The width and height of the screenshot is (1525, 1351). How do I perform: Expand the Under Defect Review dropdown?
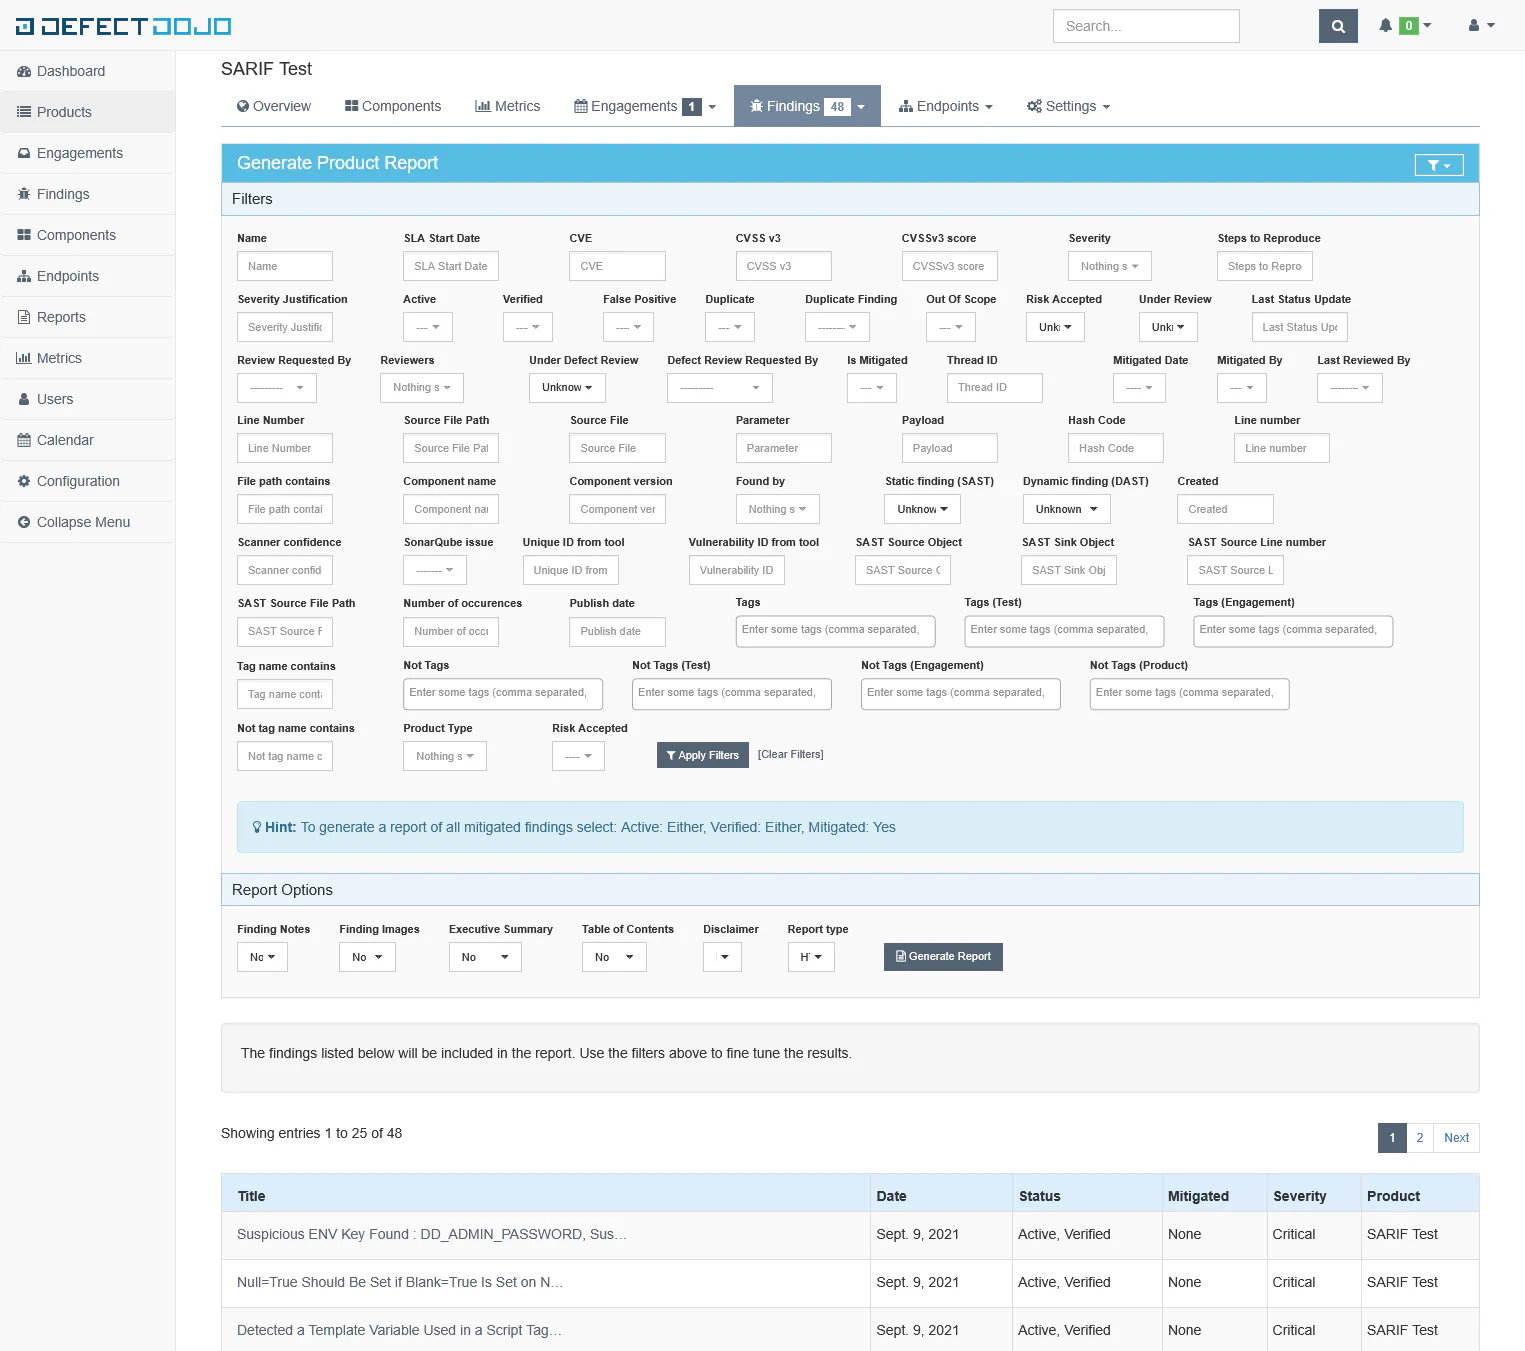point(566,387)
